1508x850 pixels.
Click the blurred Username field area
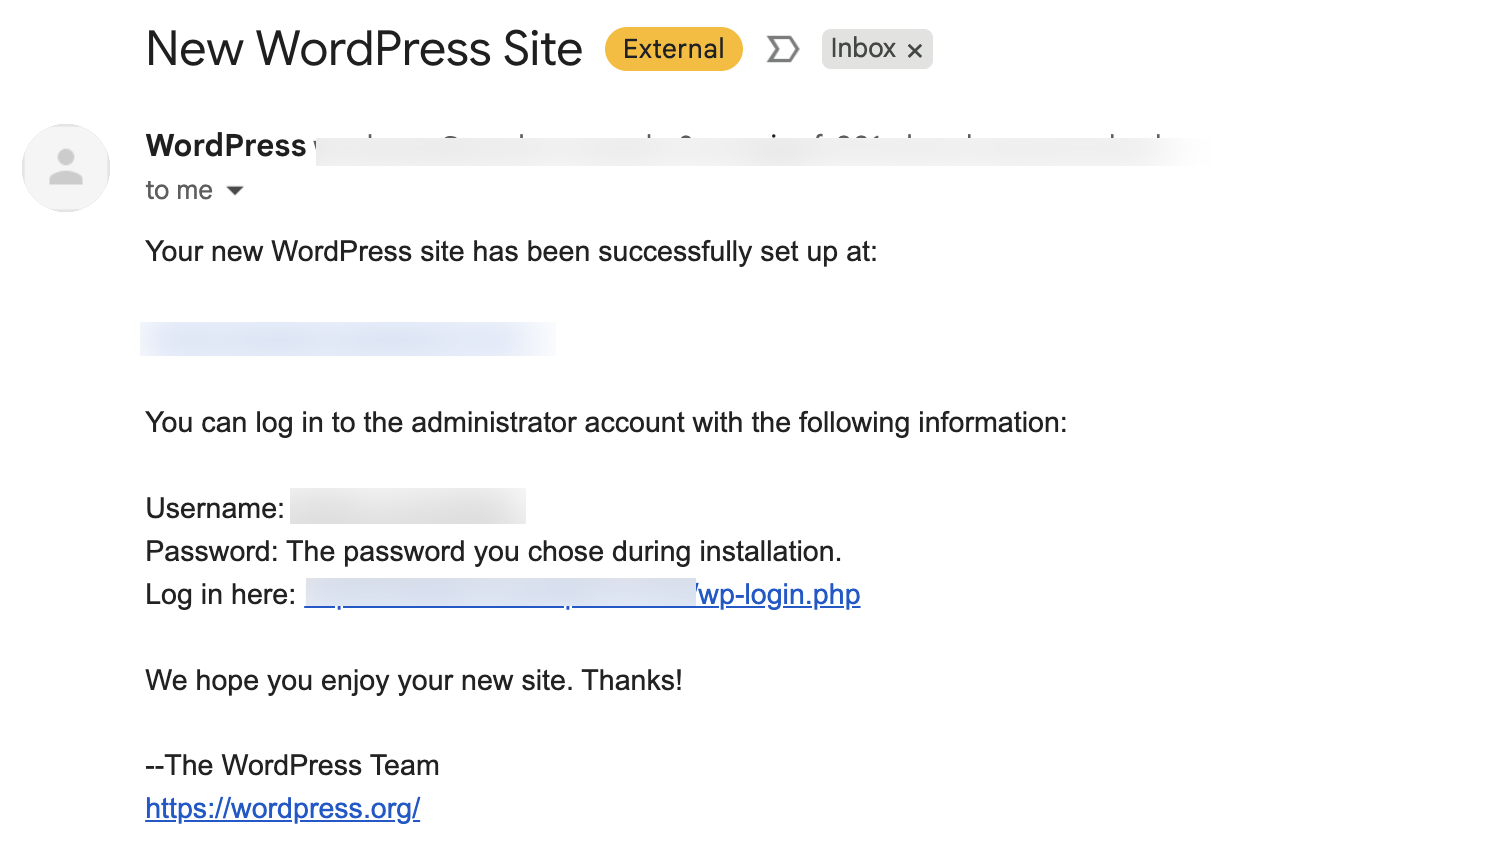point(407,506)
